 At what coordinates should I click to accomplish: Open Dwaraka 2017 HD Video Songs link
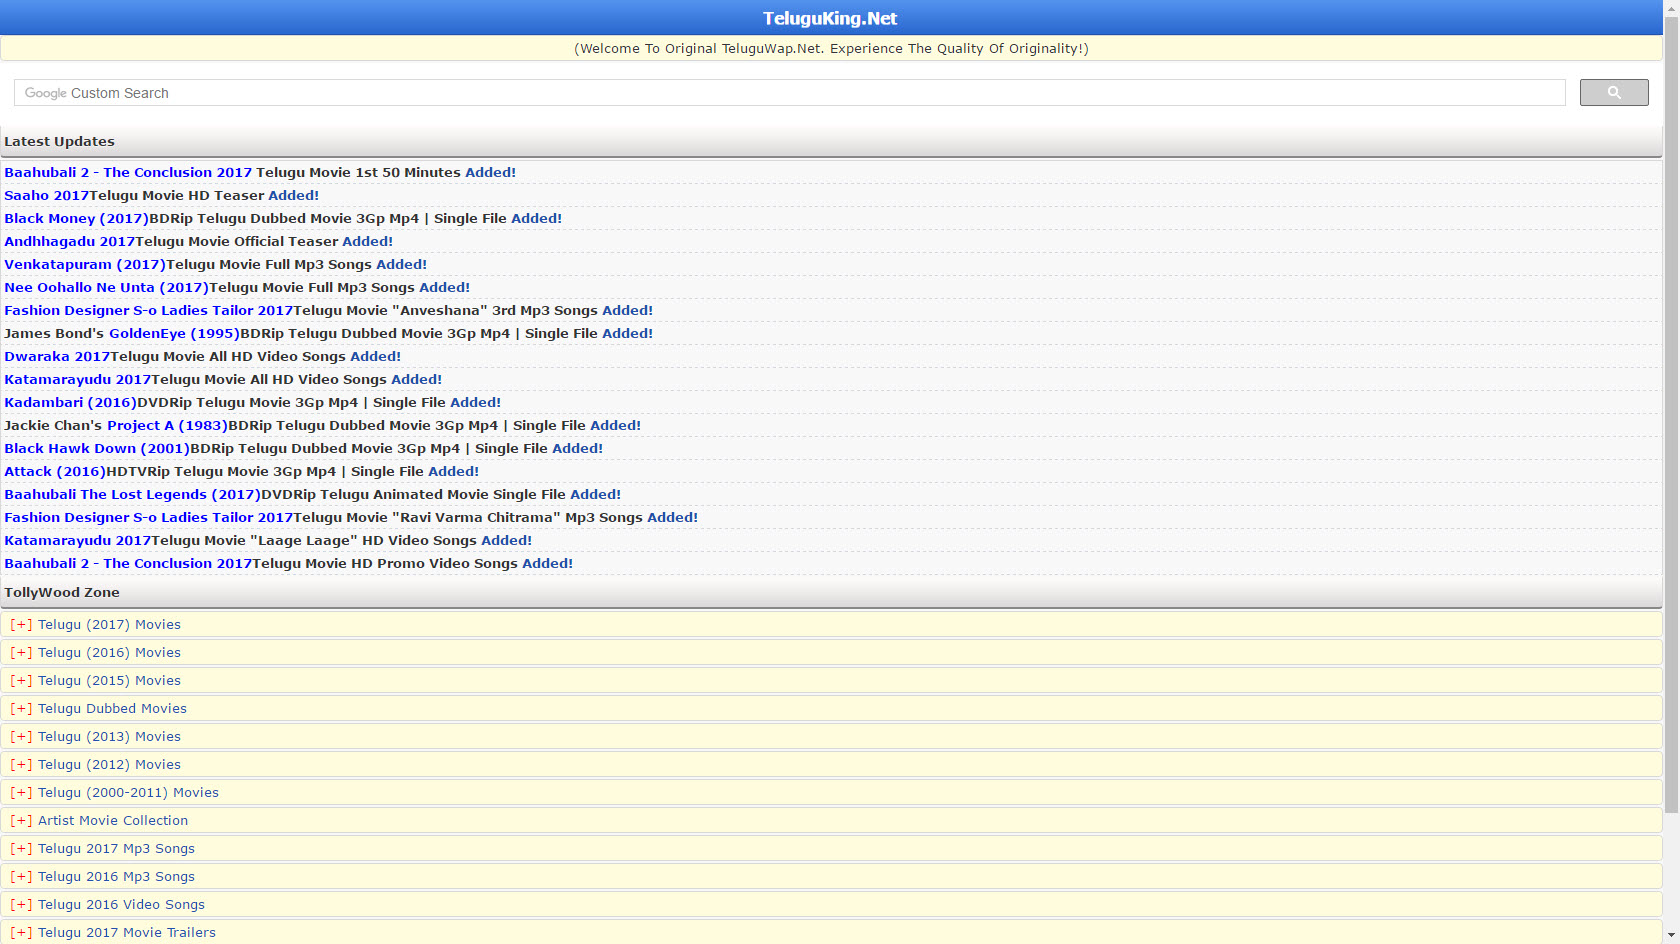[57, 356]
